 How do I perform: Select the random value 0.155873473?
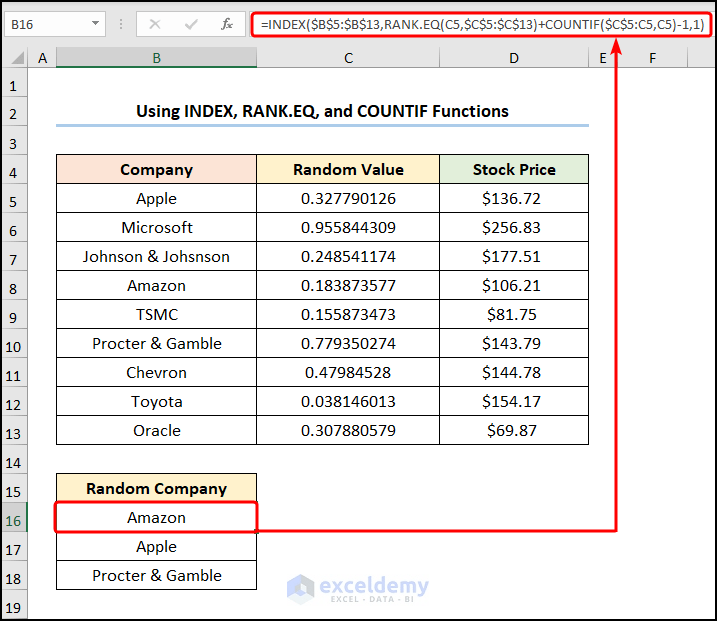click(348, 314)
